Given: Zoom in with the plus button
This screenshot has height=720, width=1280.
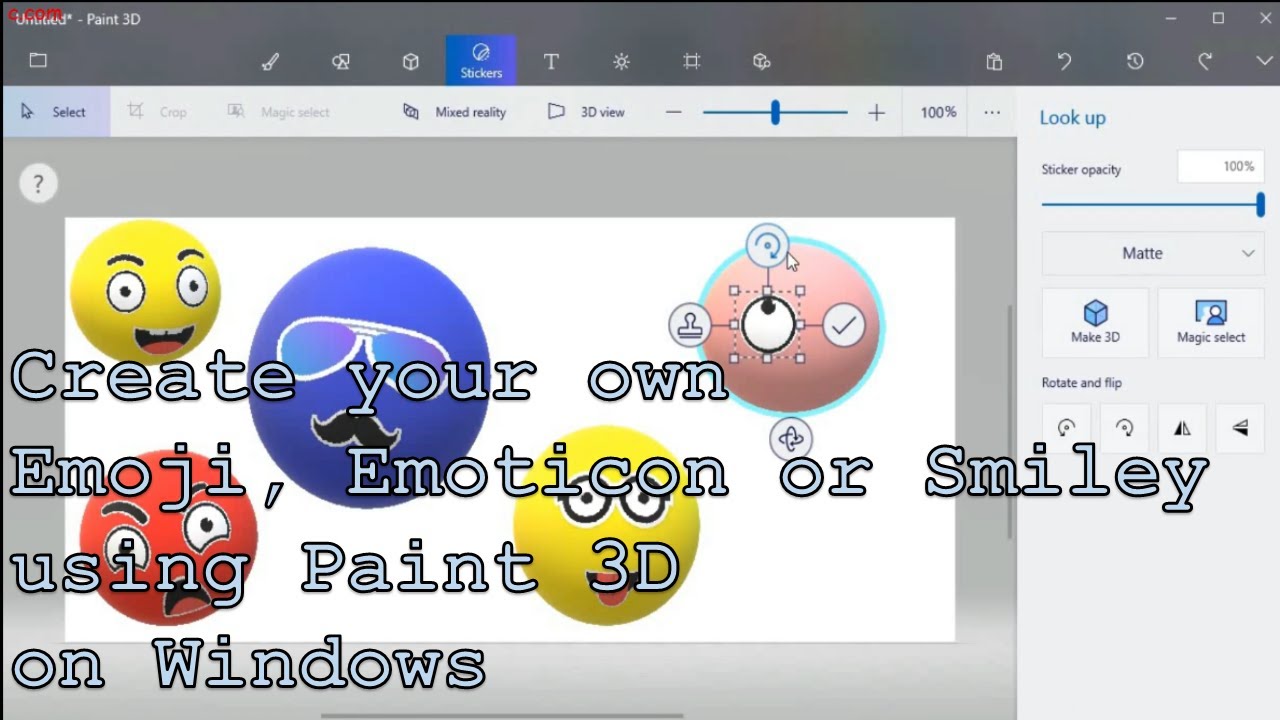Looking at the screenshot, I should [876, 112].
